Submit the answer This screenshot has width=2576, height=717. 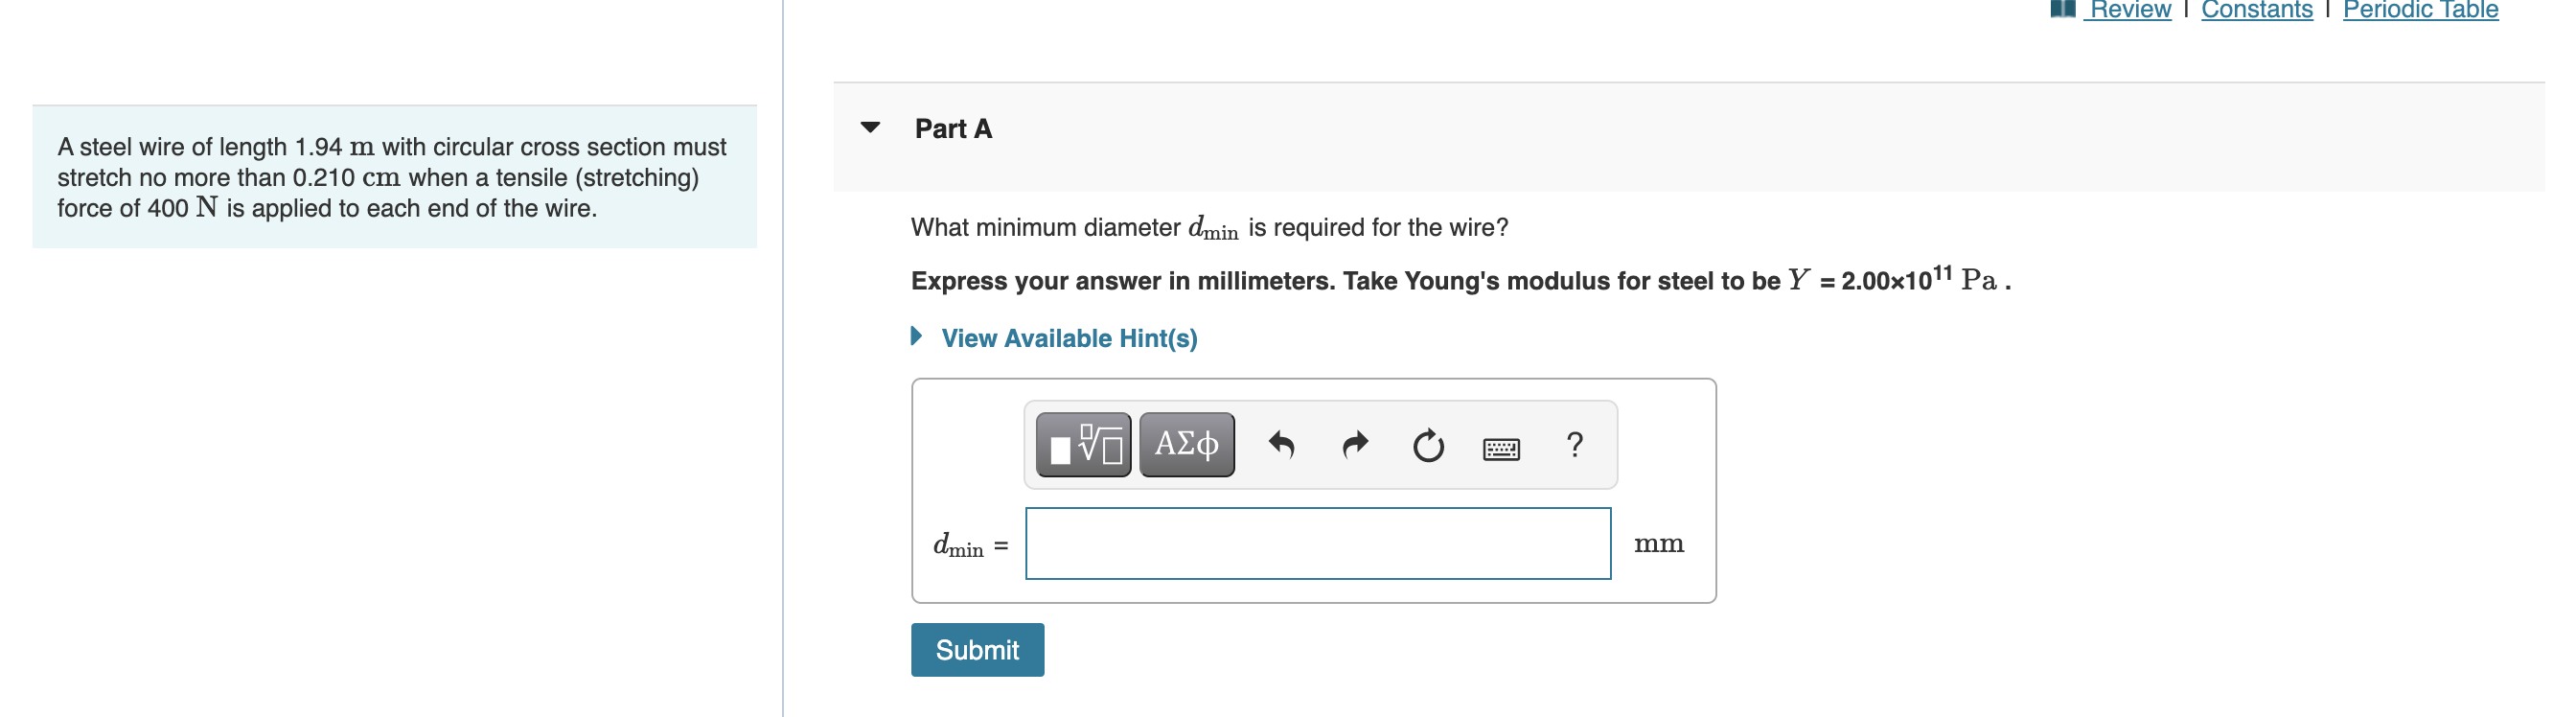coord(977,650)
